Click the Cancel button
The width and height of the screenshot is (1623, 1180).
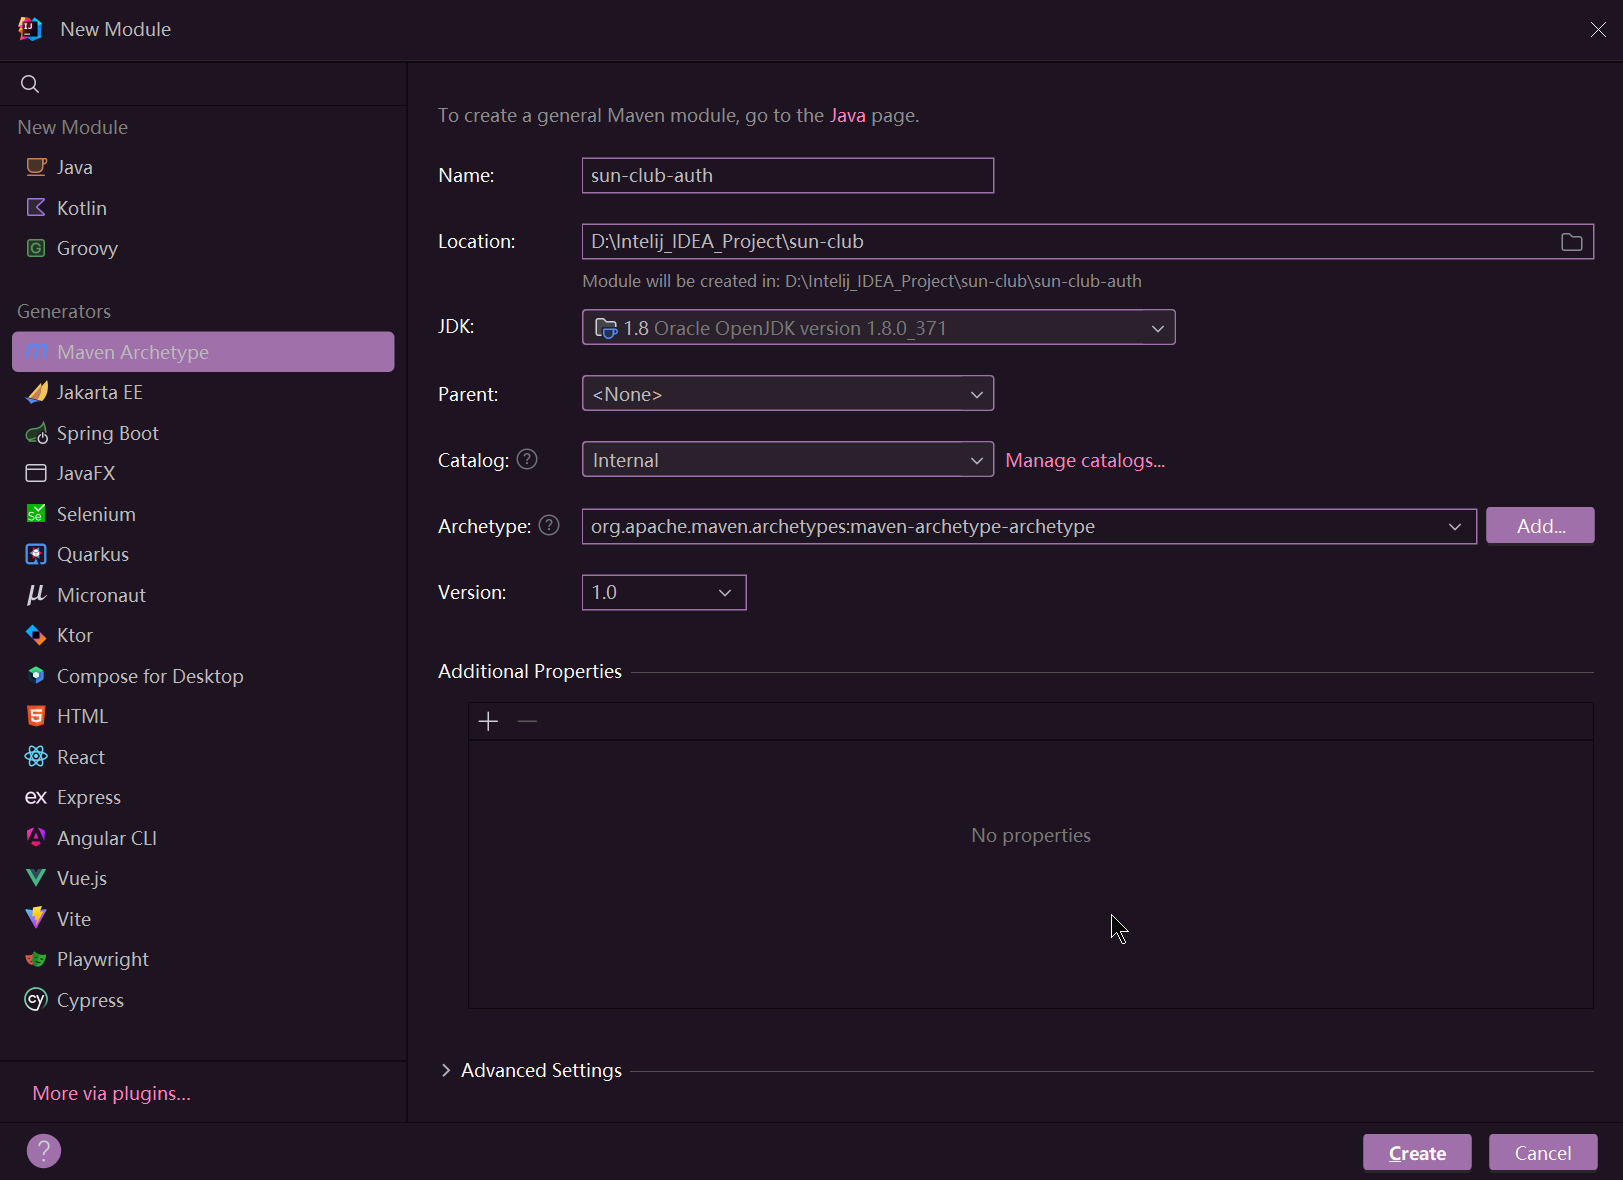[x=1543, y=1152]
